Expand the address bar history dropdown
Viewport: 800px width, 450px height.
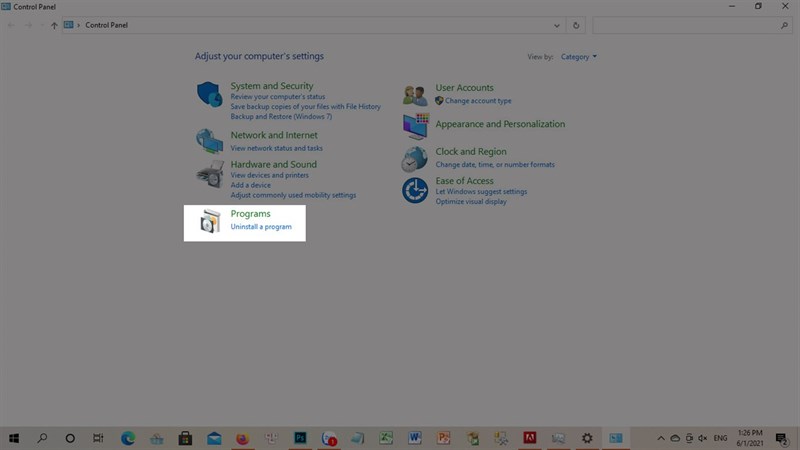pyautogui.click(x=557, y=26)
